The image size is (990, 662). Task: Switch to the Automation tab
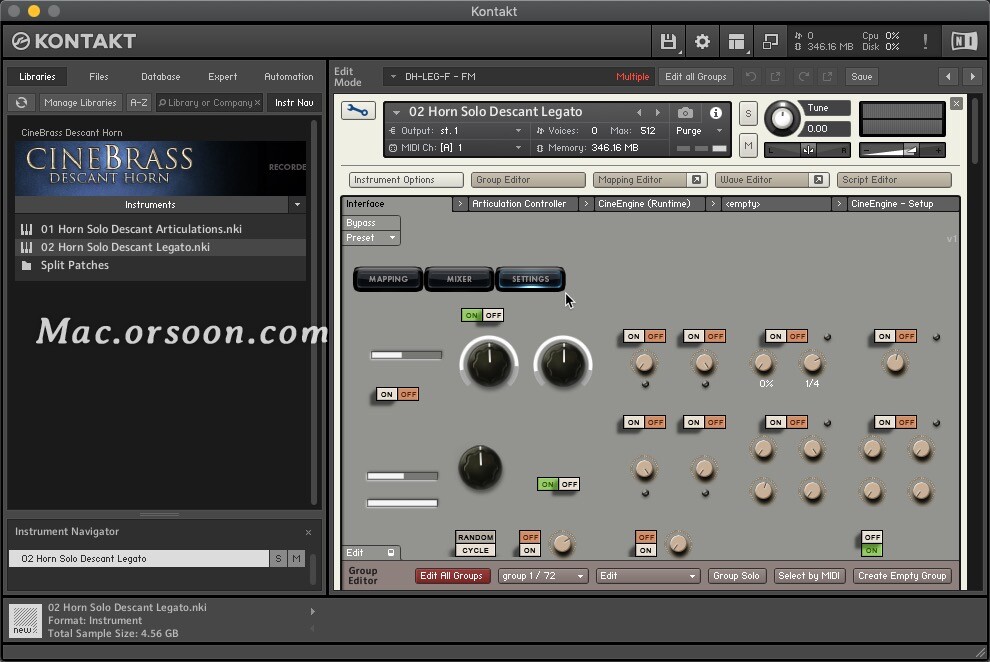click(289, 76)
